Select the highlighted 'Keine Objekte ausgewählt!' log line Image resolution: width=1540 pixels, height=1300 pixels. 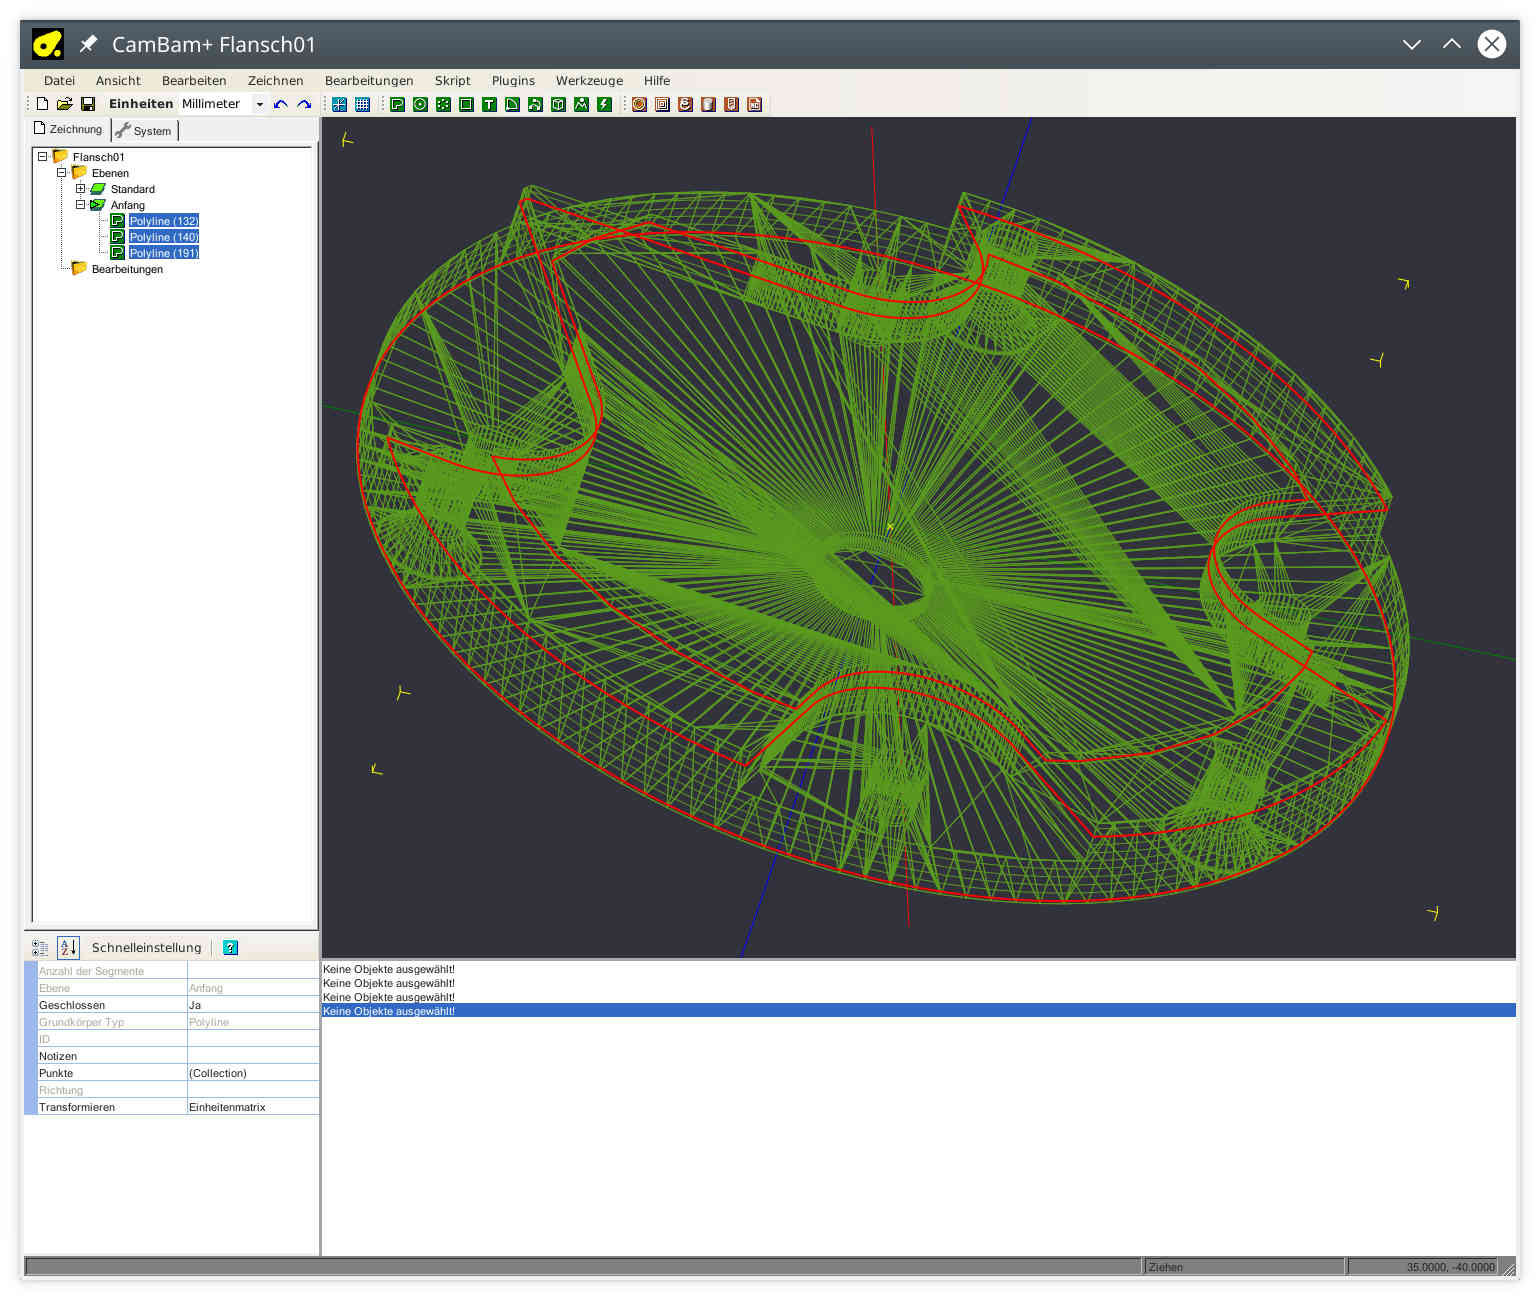point(918,1011)
